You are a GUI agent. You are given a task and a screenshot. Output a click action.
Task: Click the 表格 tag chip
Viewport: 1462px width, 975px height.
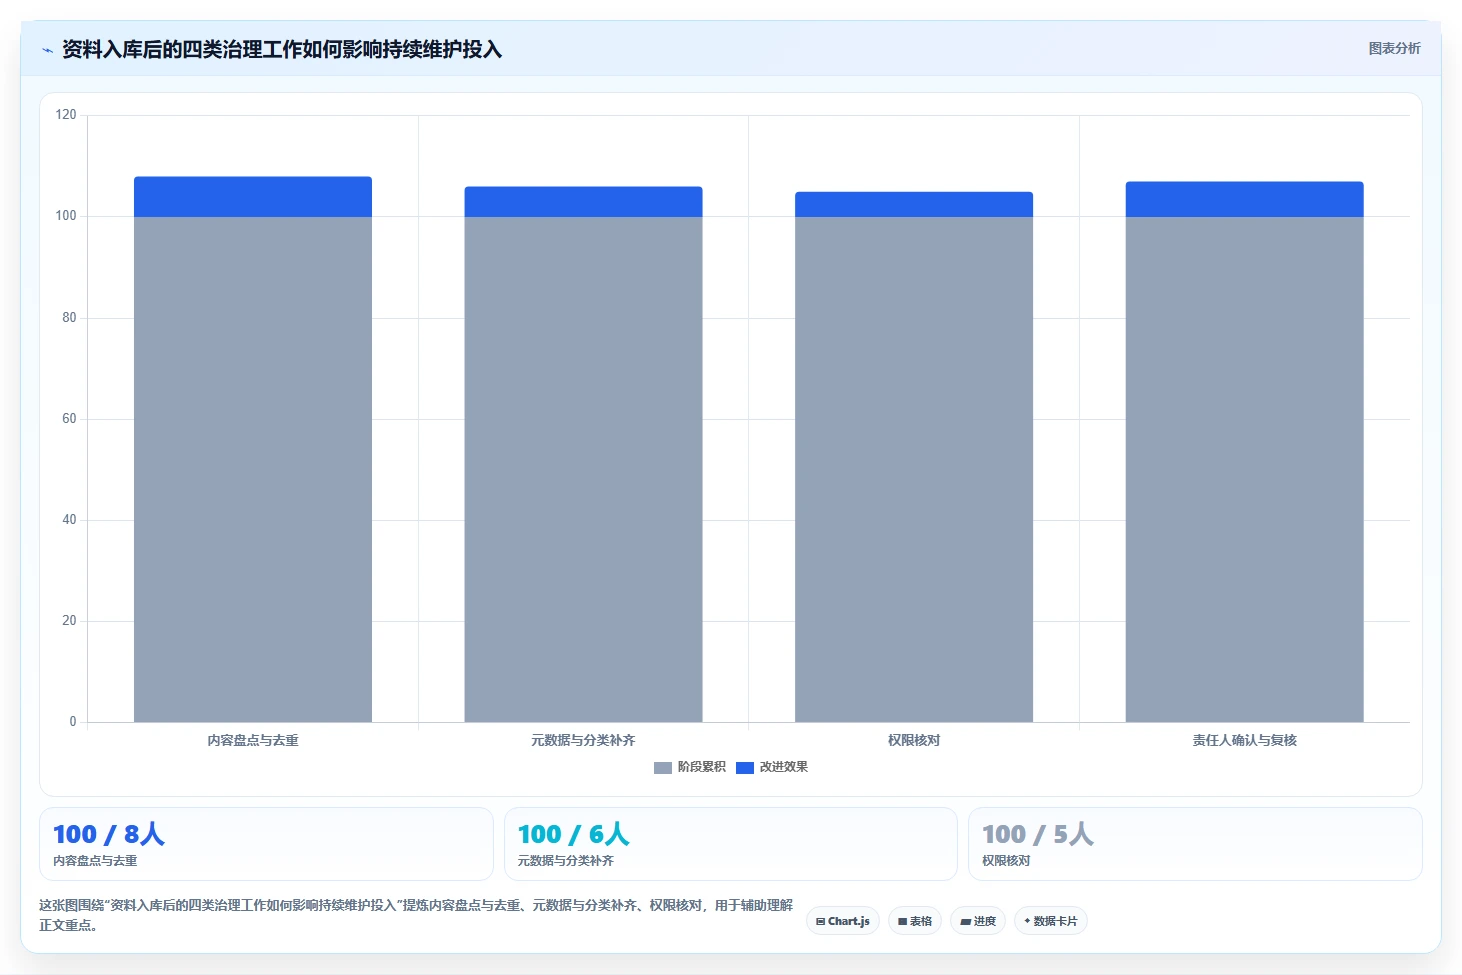click(915, 921)
